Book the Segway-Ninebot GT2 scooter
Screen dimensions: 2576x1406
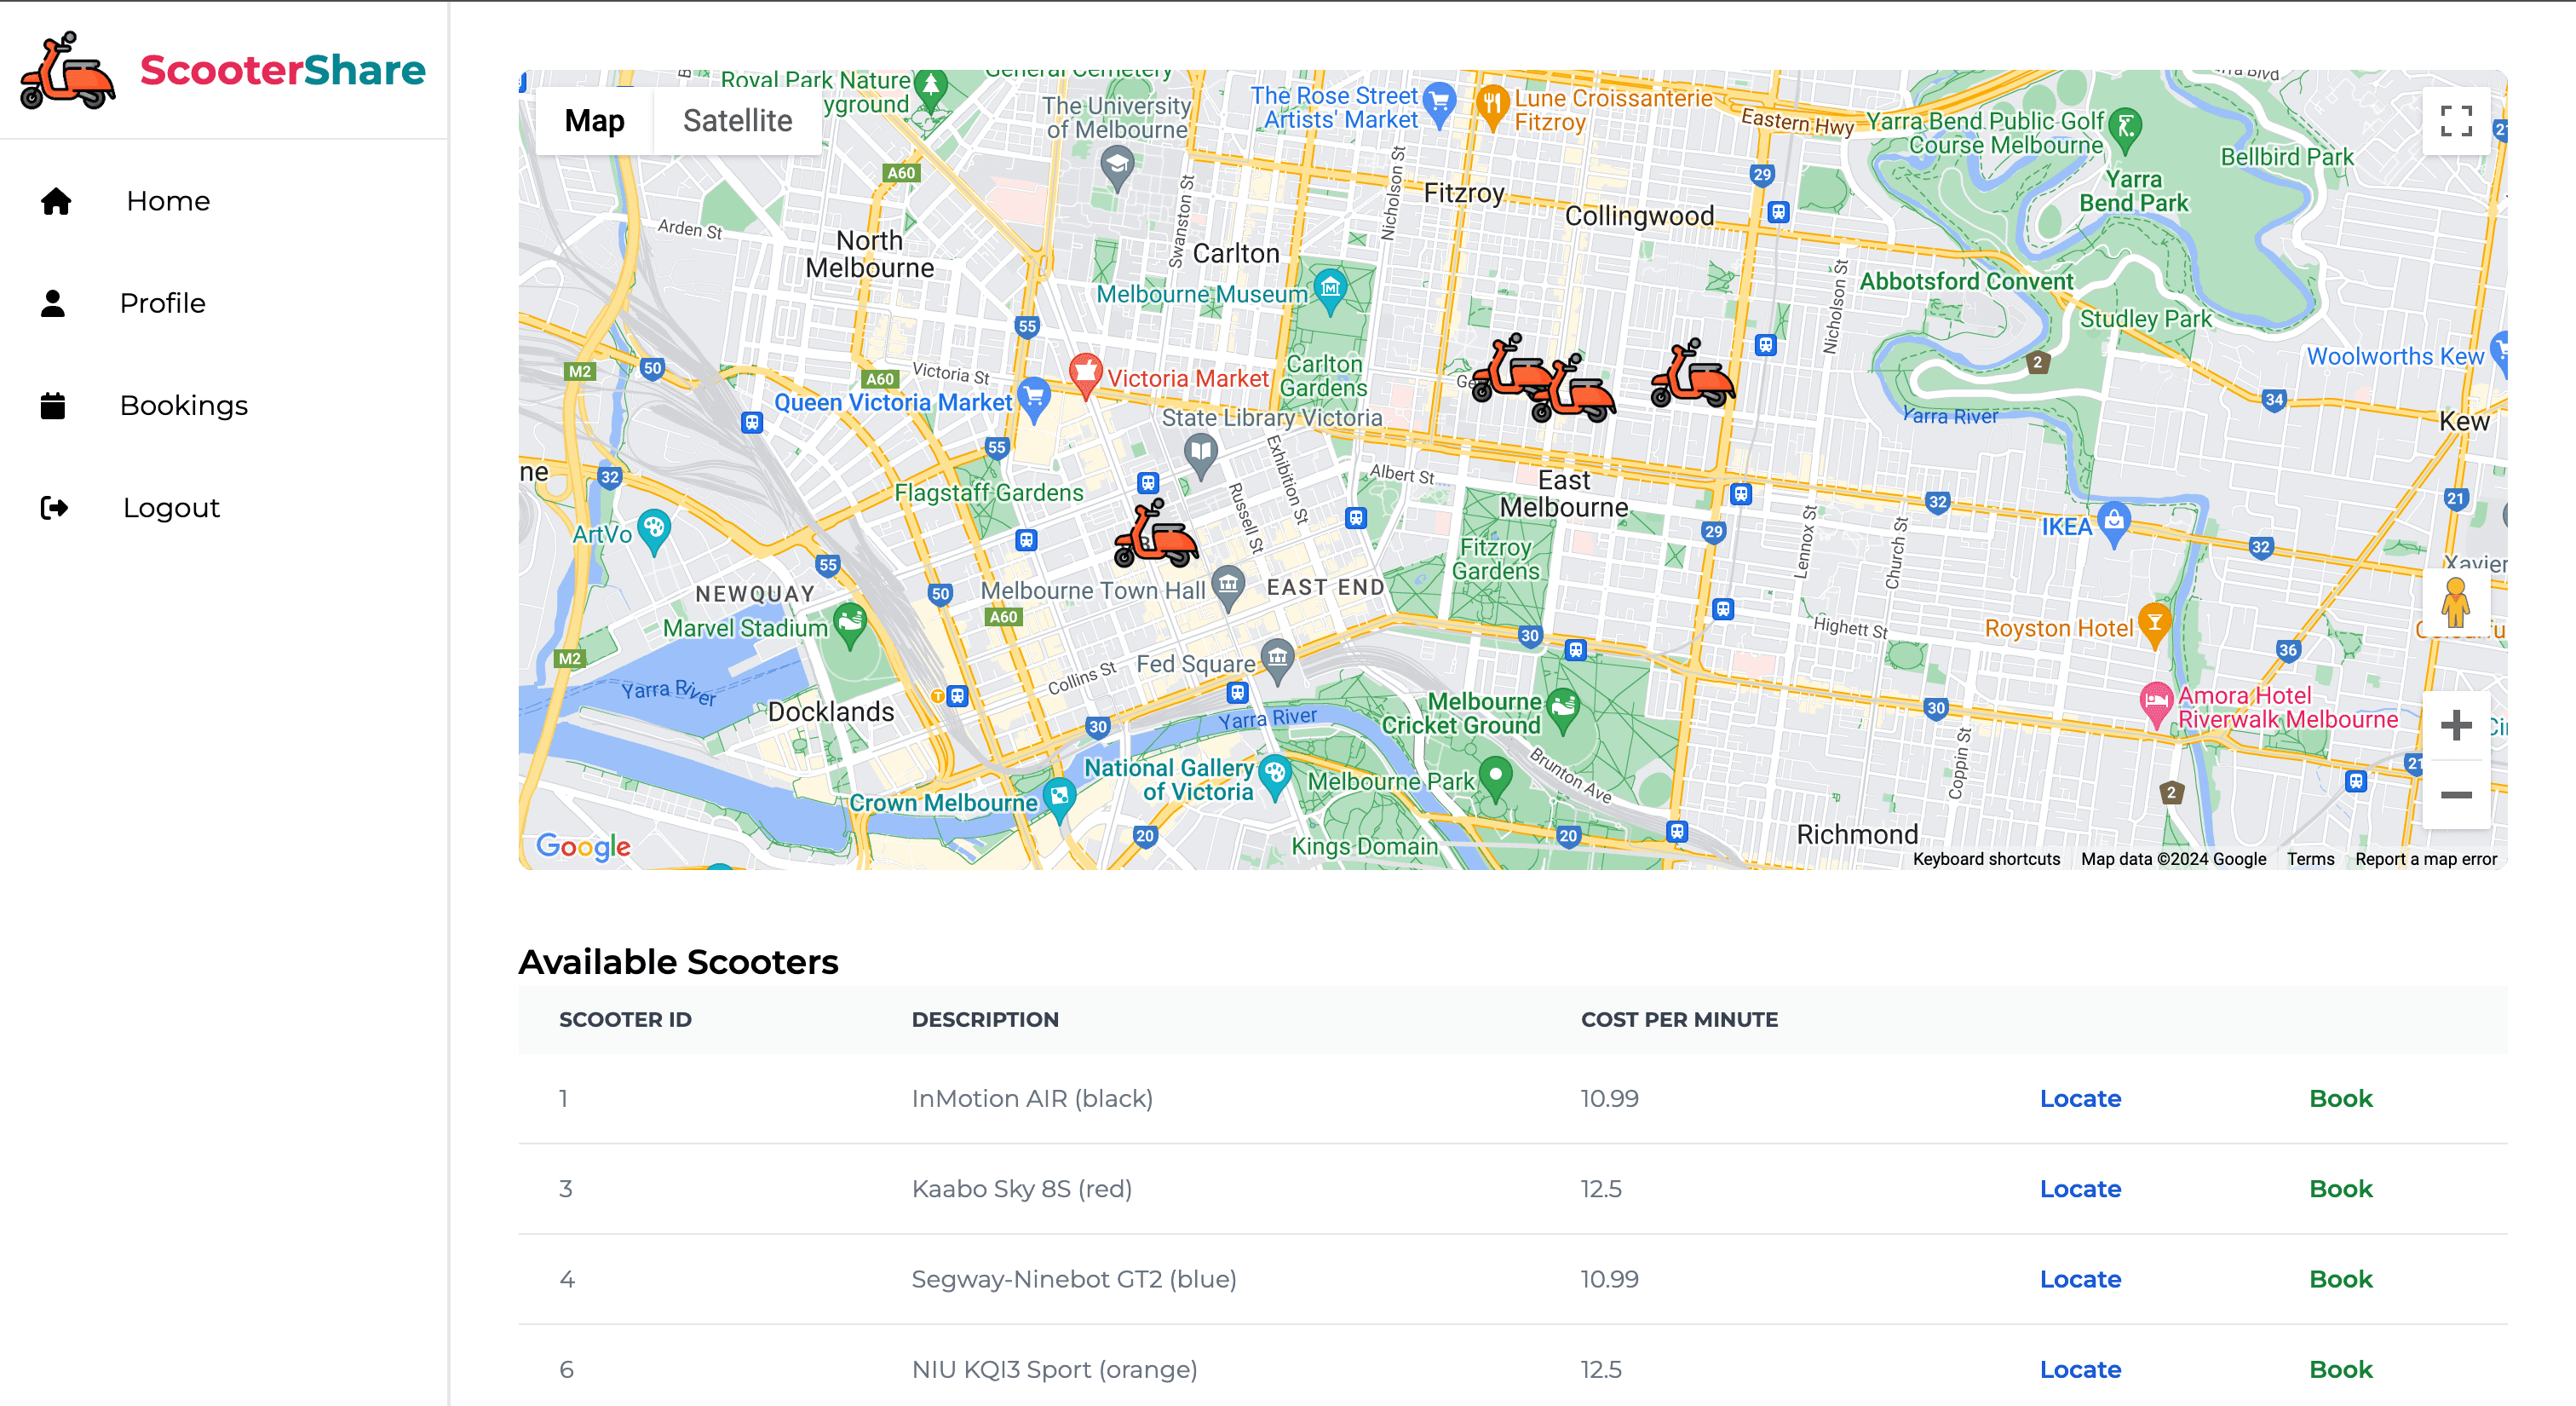point(2341,1278)
